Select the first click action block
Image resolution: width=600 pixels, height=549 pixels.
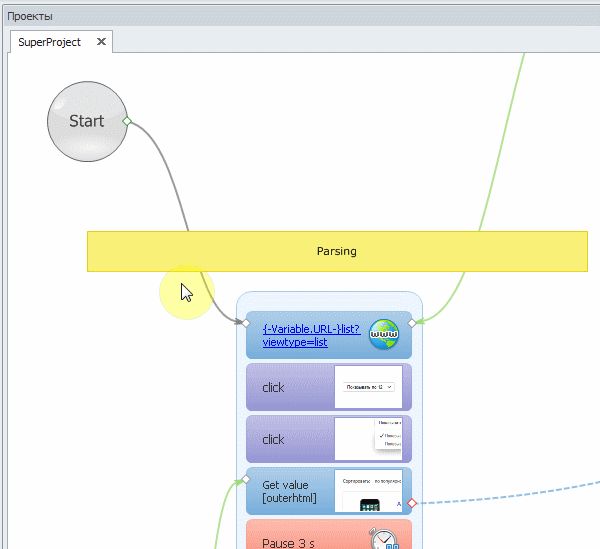tap(329, 387)
